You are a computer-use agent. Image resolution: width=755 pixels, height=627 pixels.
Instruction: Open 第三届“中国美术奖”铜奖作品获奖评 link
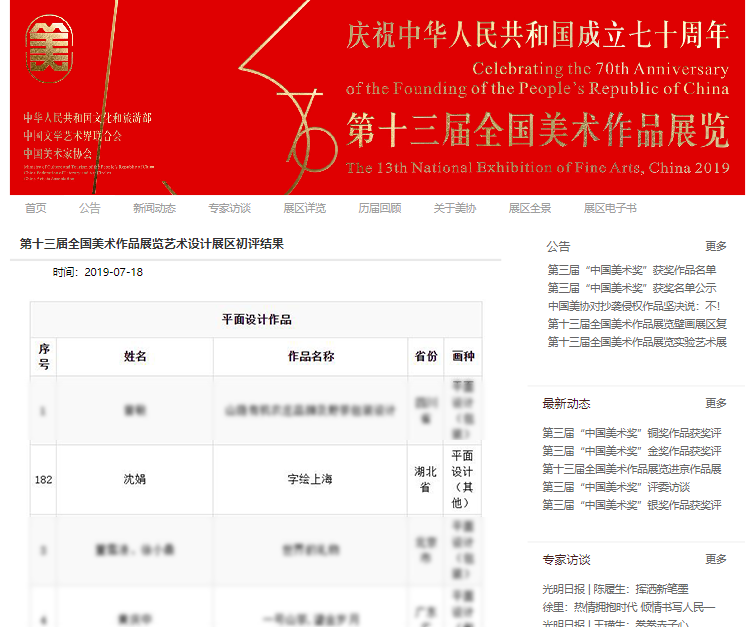pos(632,433)
